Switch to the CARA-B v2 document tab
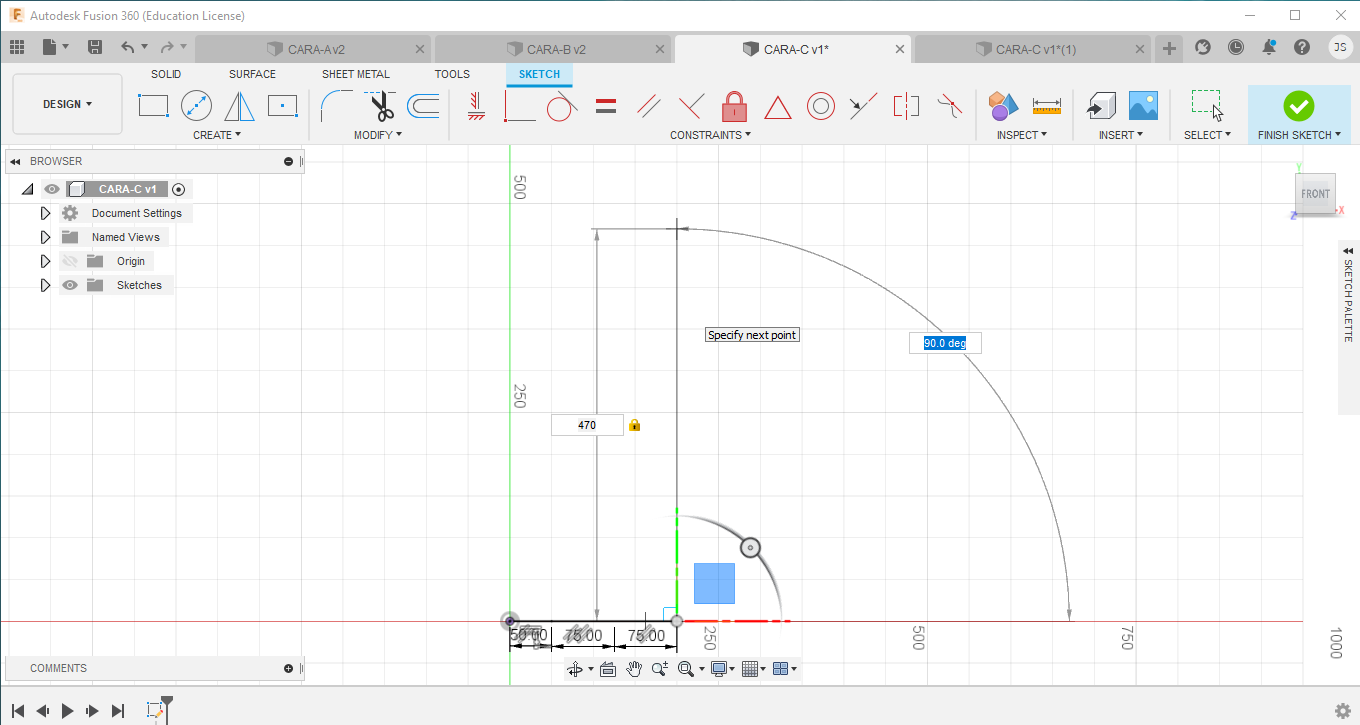 (553, 48)
